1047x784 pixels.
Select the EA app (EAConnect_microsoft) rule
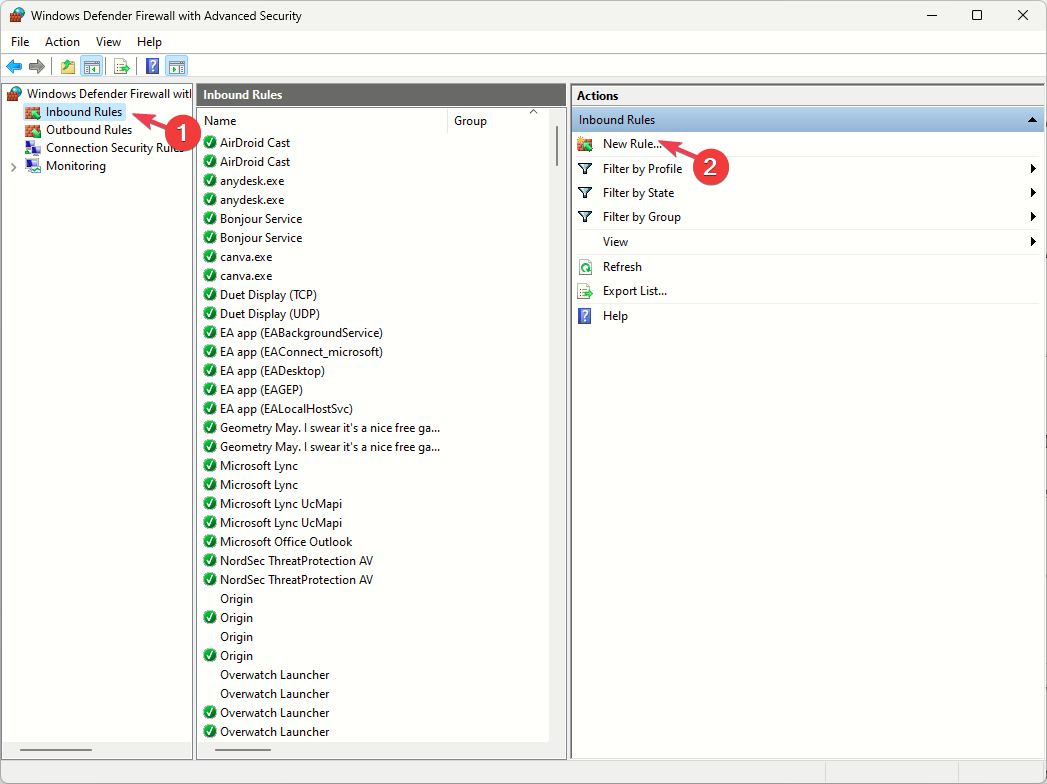pos(301,351)
